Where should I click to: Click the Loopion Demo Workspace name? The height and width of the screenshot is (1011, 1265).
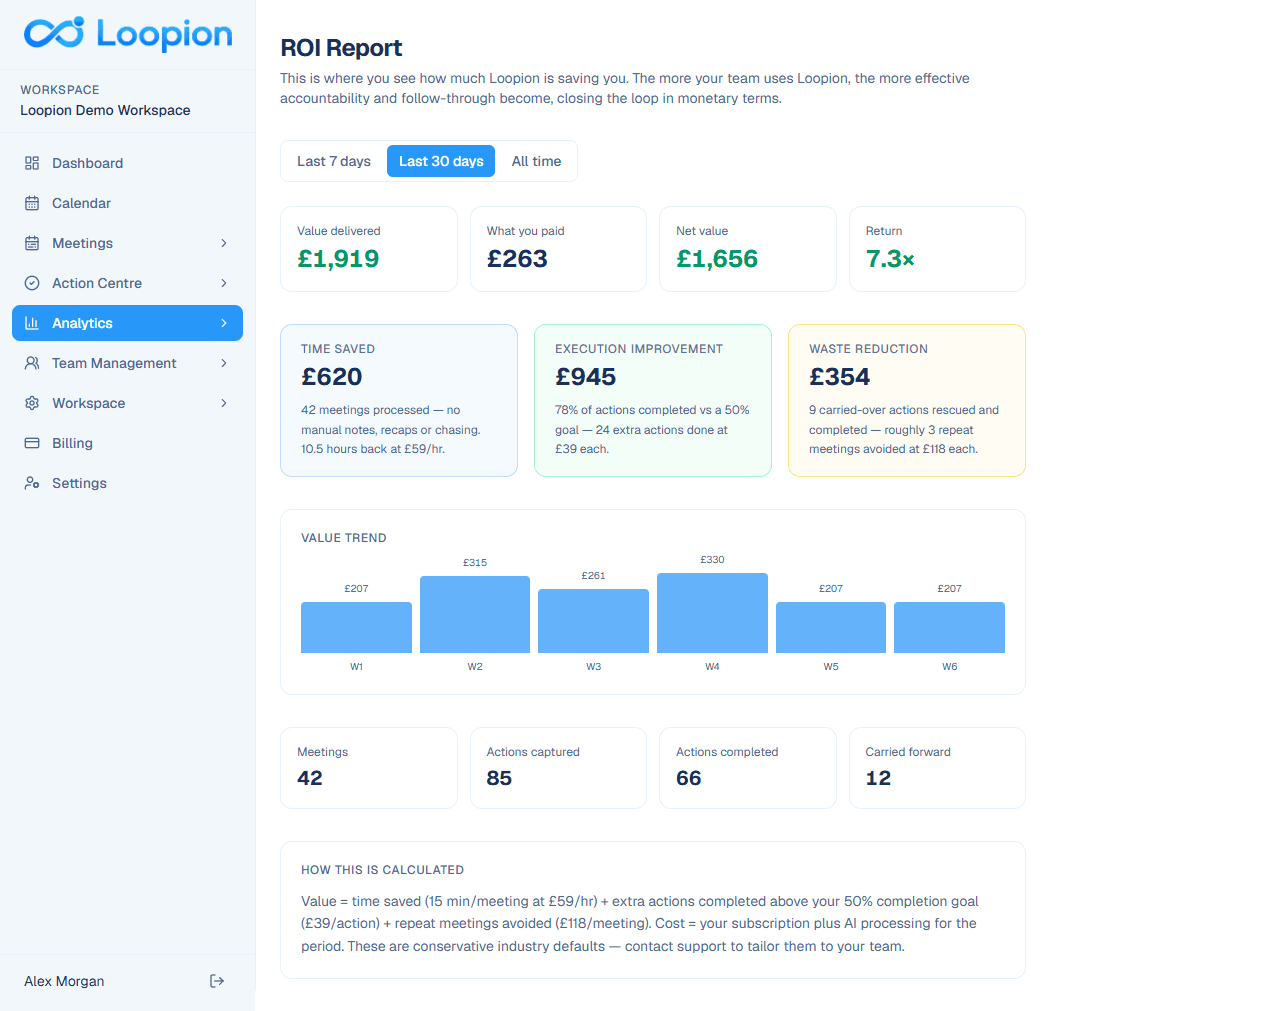(105, 110)
